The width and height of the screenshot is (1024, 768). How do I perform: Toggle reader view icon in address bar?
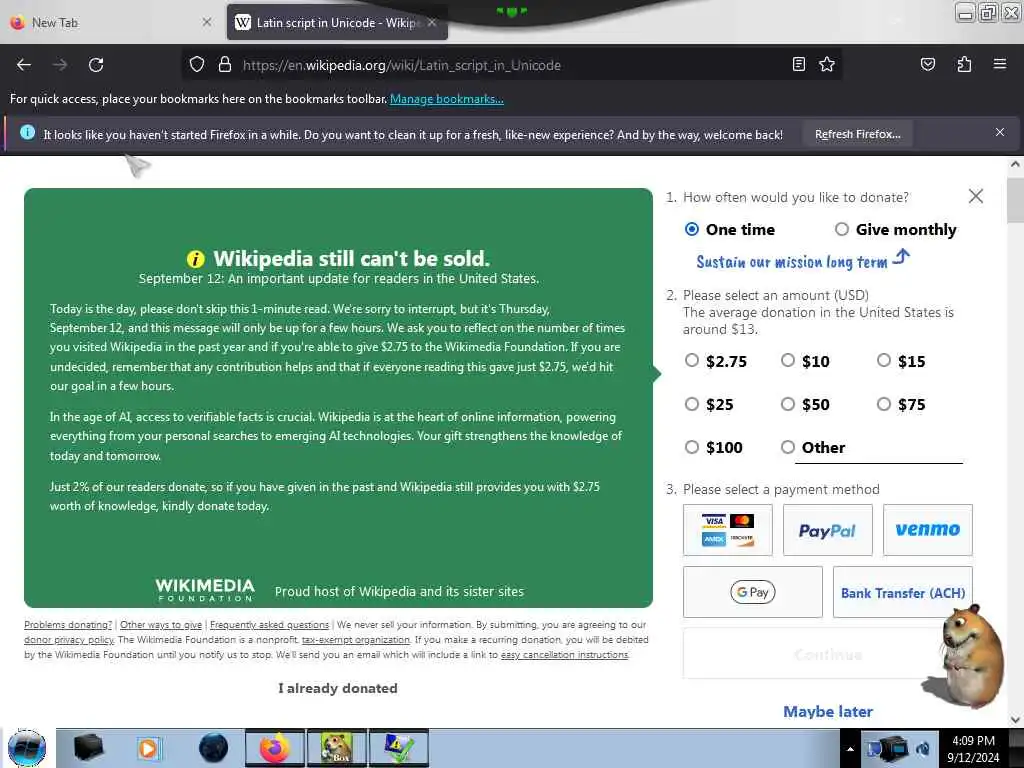coord(798,64)
